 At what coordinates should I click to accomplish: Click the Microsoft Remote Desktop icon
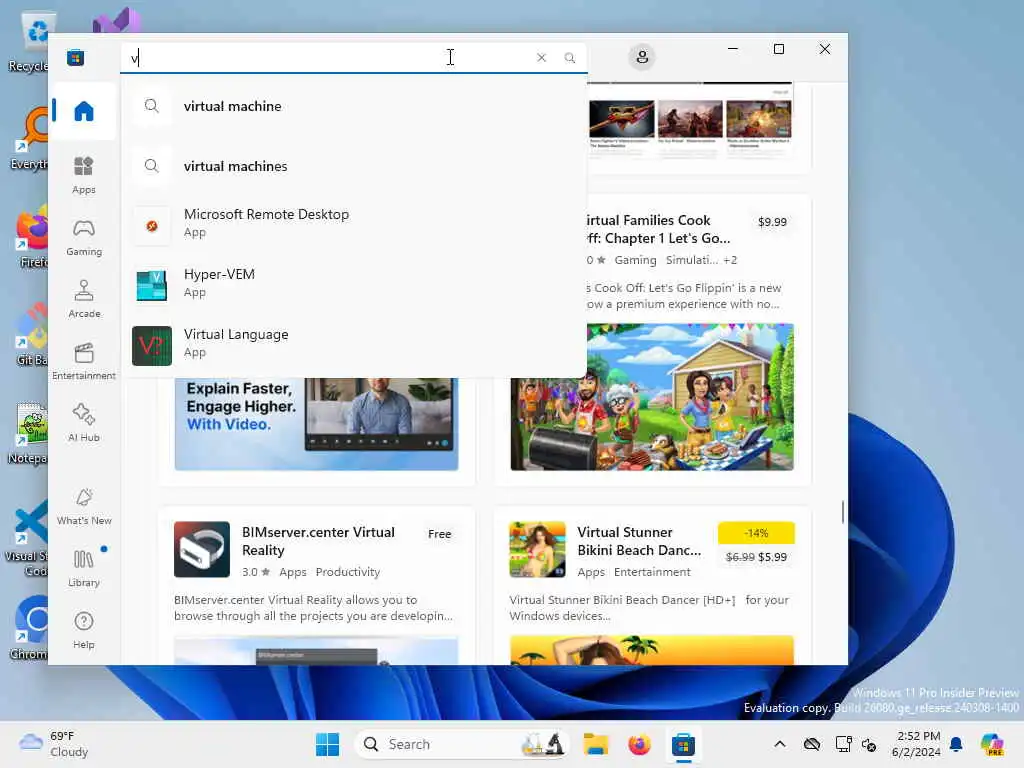coord(152,226)
